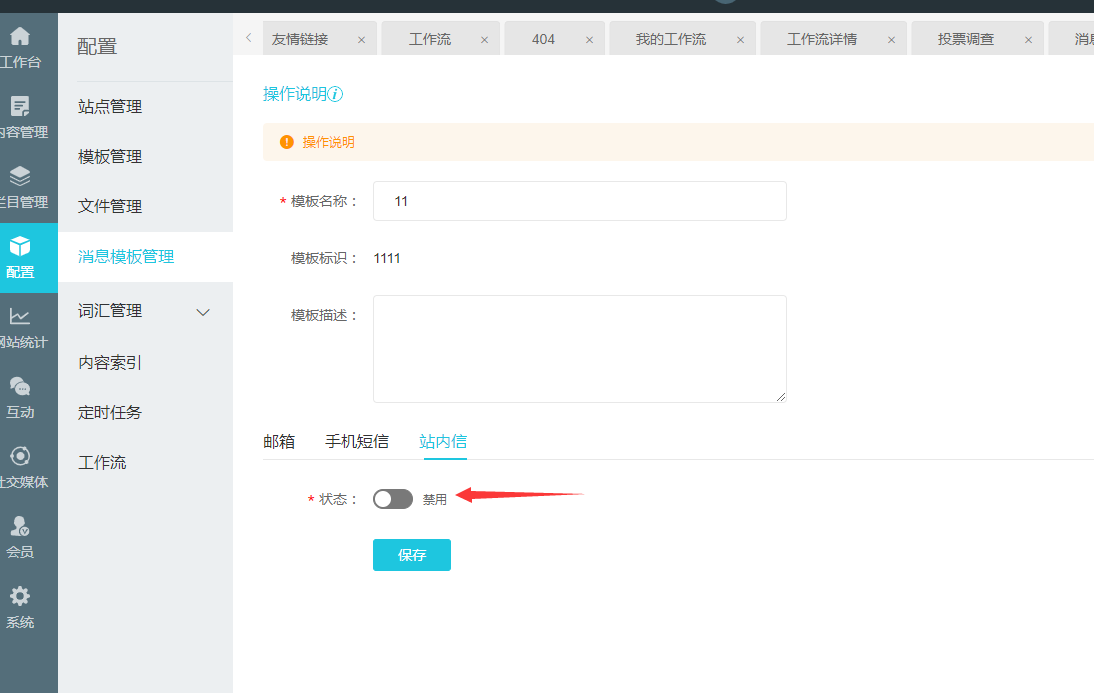1094x693 pixels.
Task: Select the 邮箱 channel tab
Action: pyautogui.click(x=279, y=441)
